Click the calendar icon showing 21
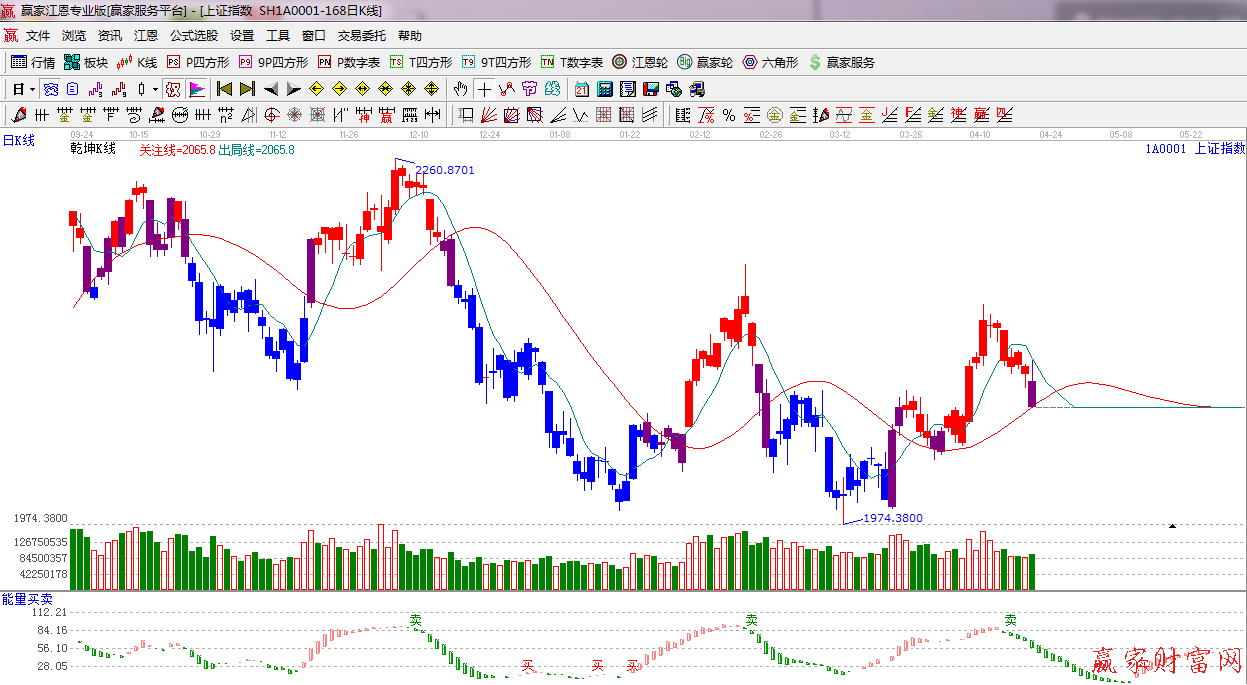Screen dimensions: 1247x685 tap(582, 89)
